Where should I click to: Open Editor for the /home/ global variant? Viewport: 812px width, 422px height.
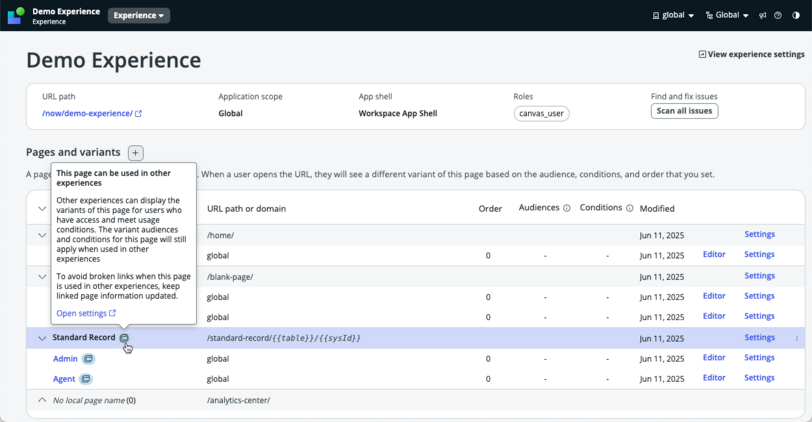tap(714, 254)
